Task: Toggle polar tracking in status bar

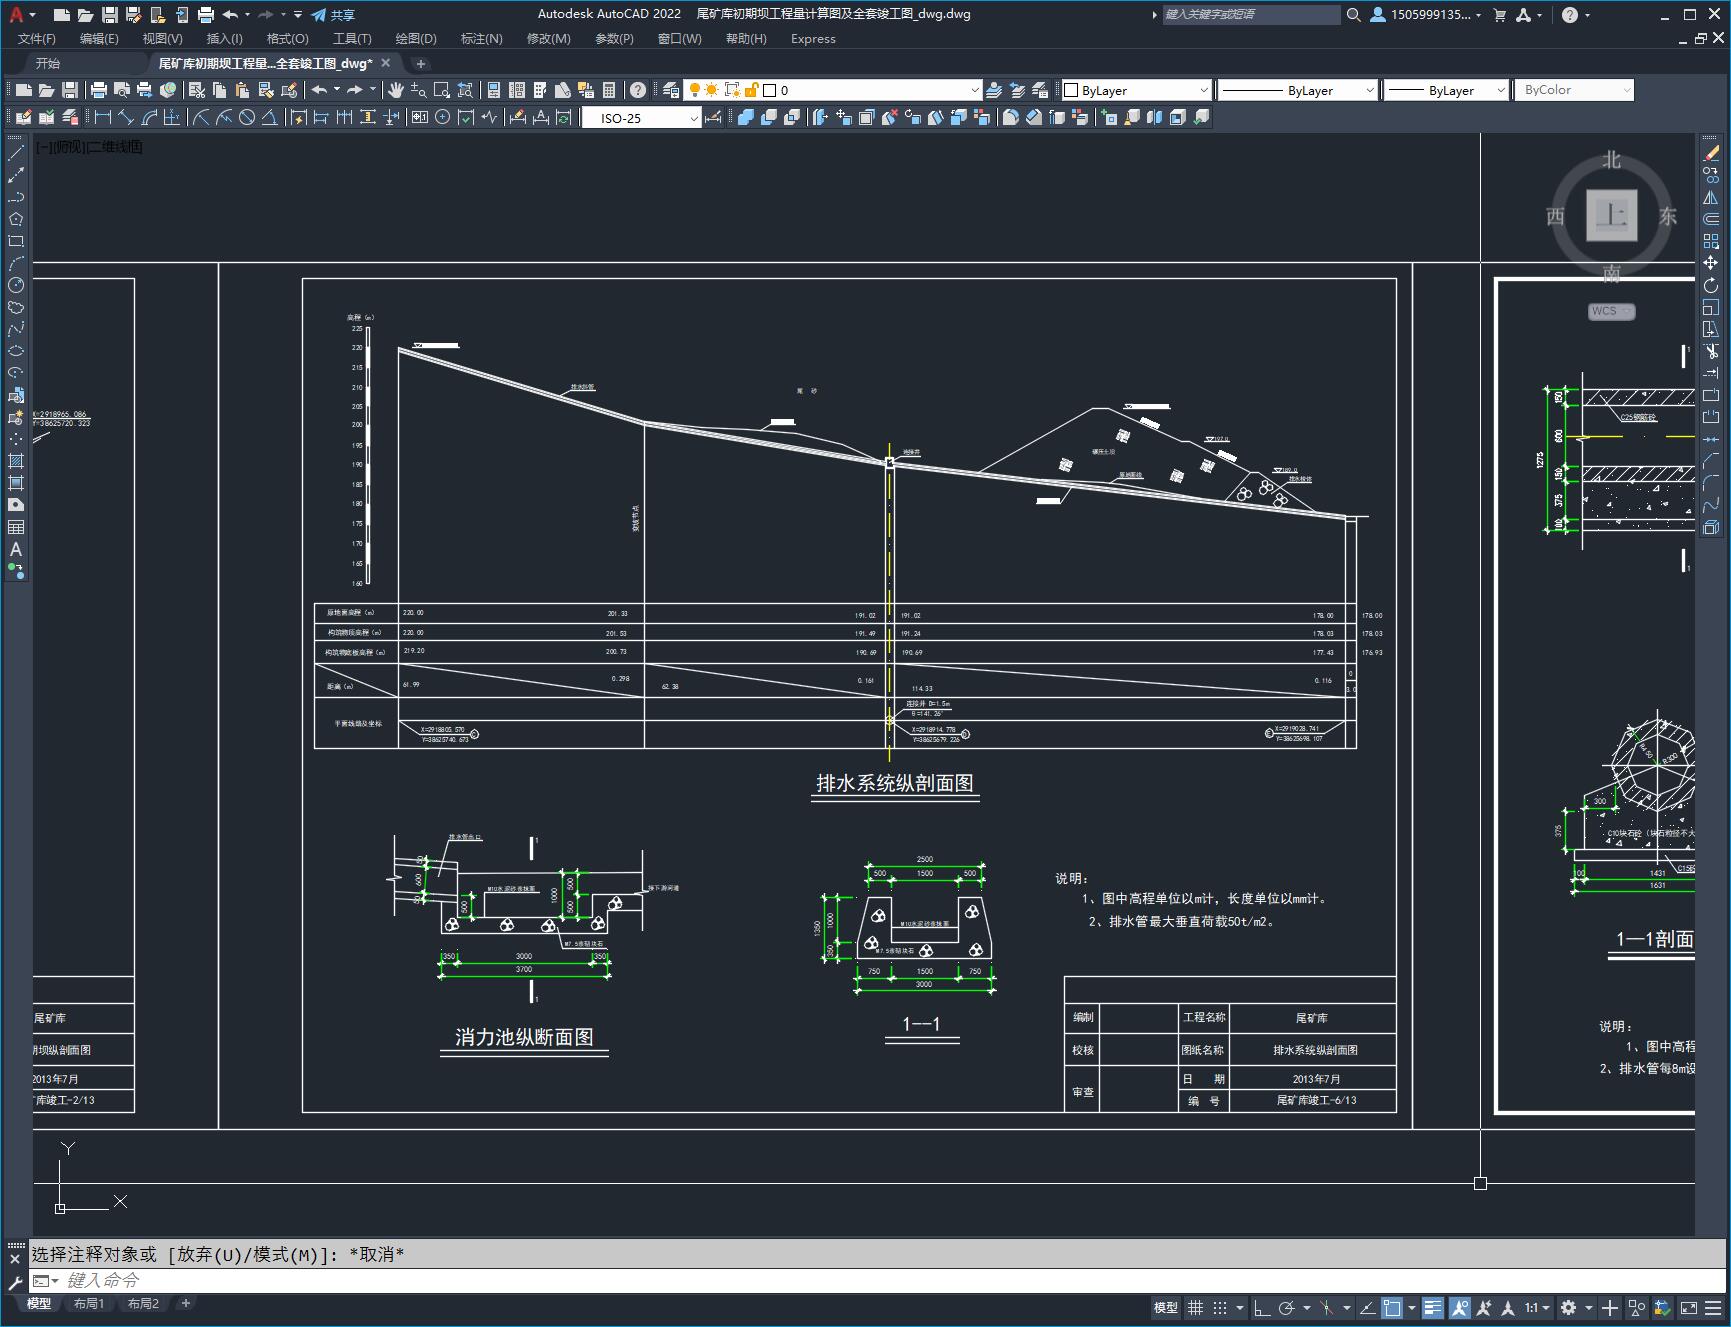Action: point(1286,1307)
